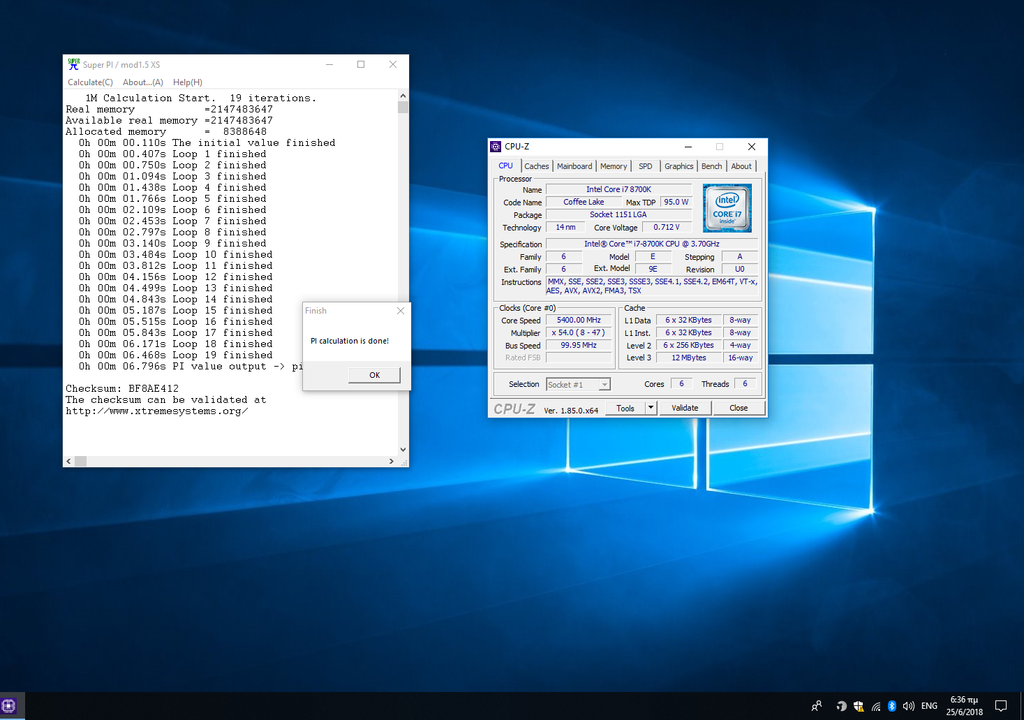Click the Code Name value 'Coffee Lake'
Screen dimensions: 1024x720
[x=584, y=202]
